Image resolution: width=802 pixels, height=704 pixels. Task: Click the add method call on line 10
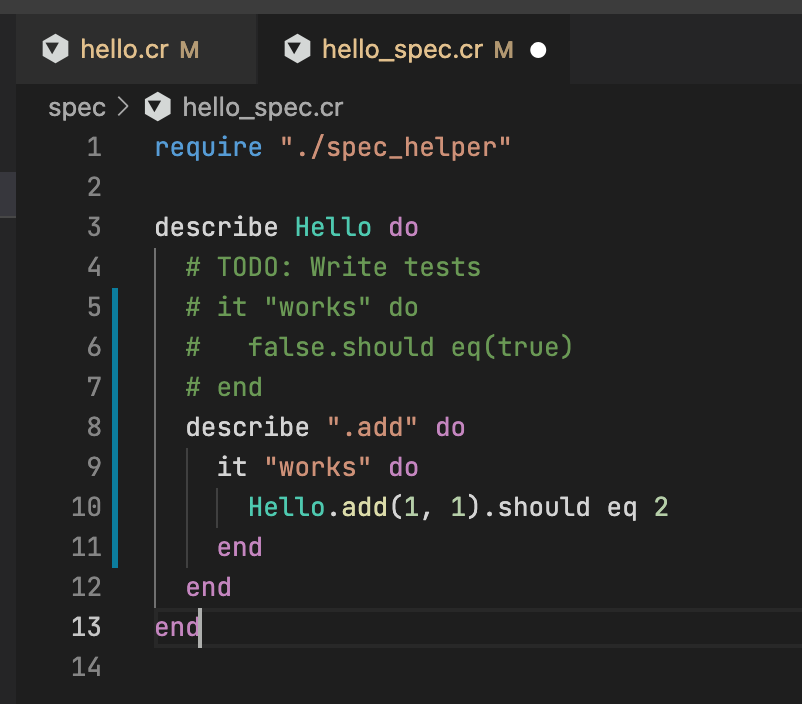tap(364, 508)
